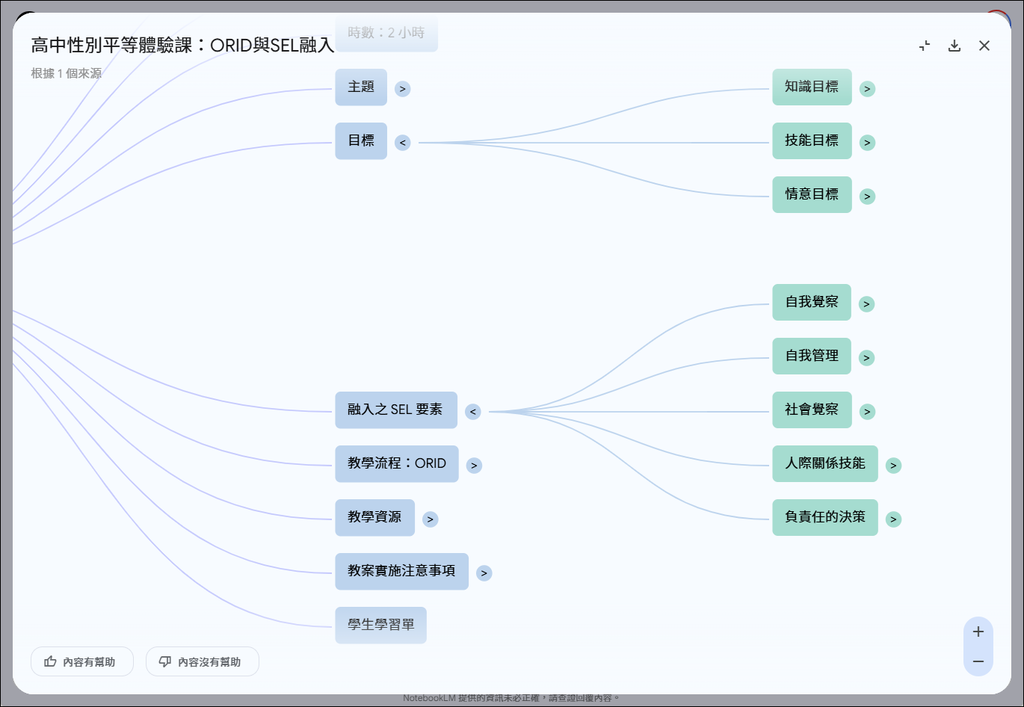Screen dimensions: 1024x707
Task: Mark content as not helpful (內容沒有幫助)
Action: (x=202, y=661)
